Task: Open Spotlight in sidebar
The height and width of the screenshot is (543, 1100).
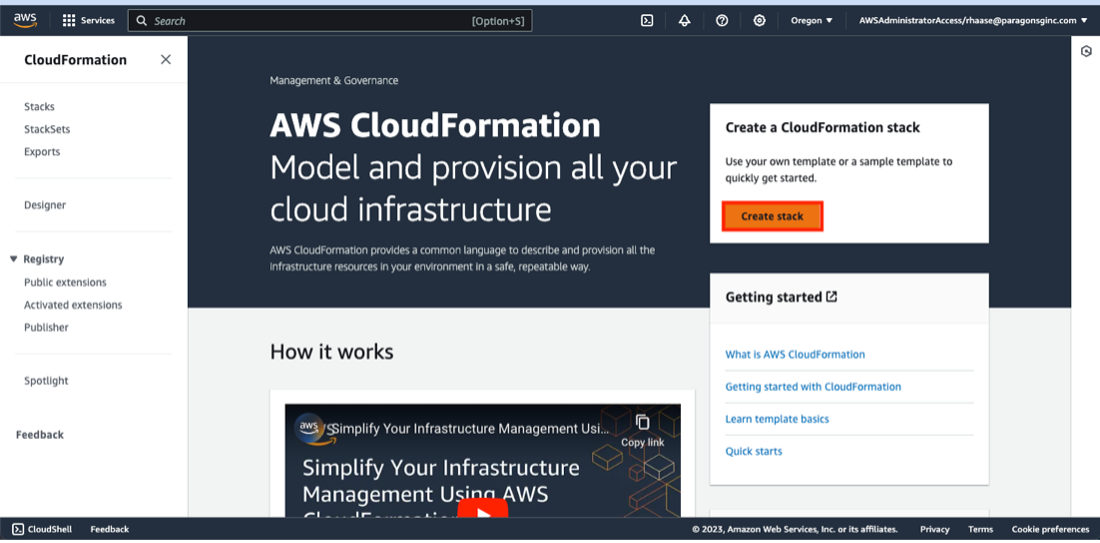Action: pyautogui.click(x=46, y=380)
